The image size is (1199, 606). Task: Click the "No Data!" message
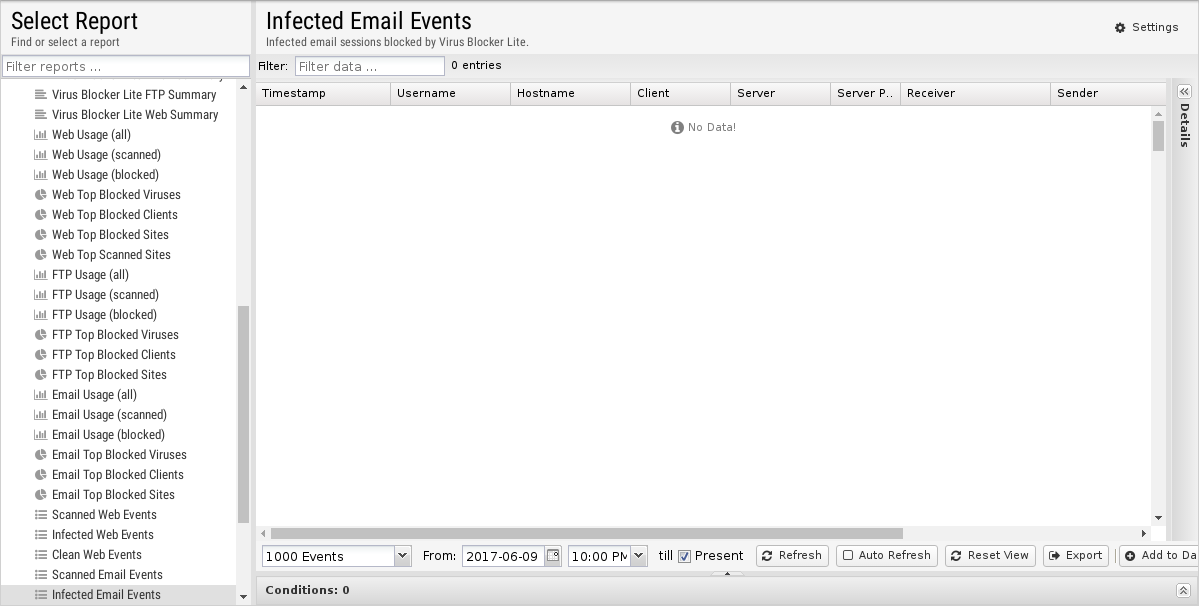click(x=703, y=128)
